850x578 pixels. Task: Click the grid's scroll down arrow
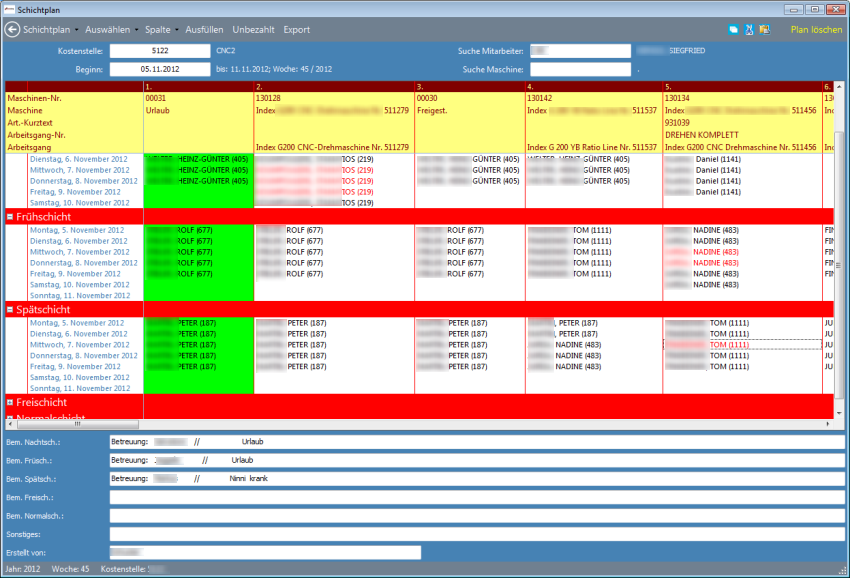839,413
